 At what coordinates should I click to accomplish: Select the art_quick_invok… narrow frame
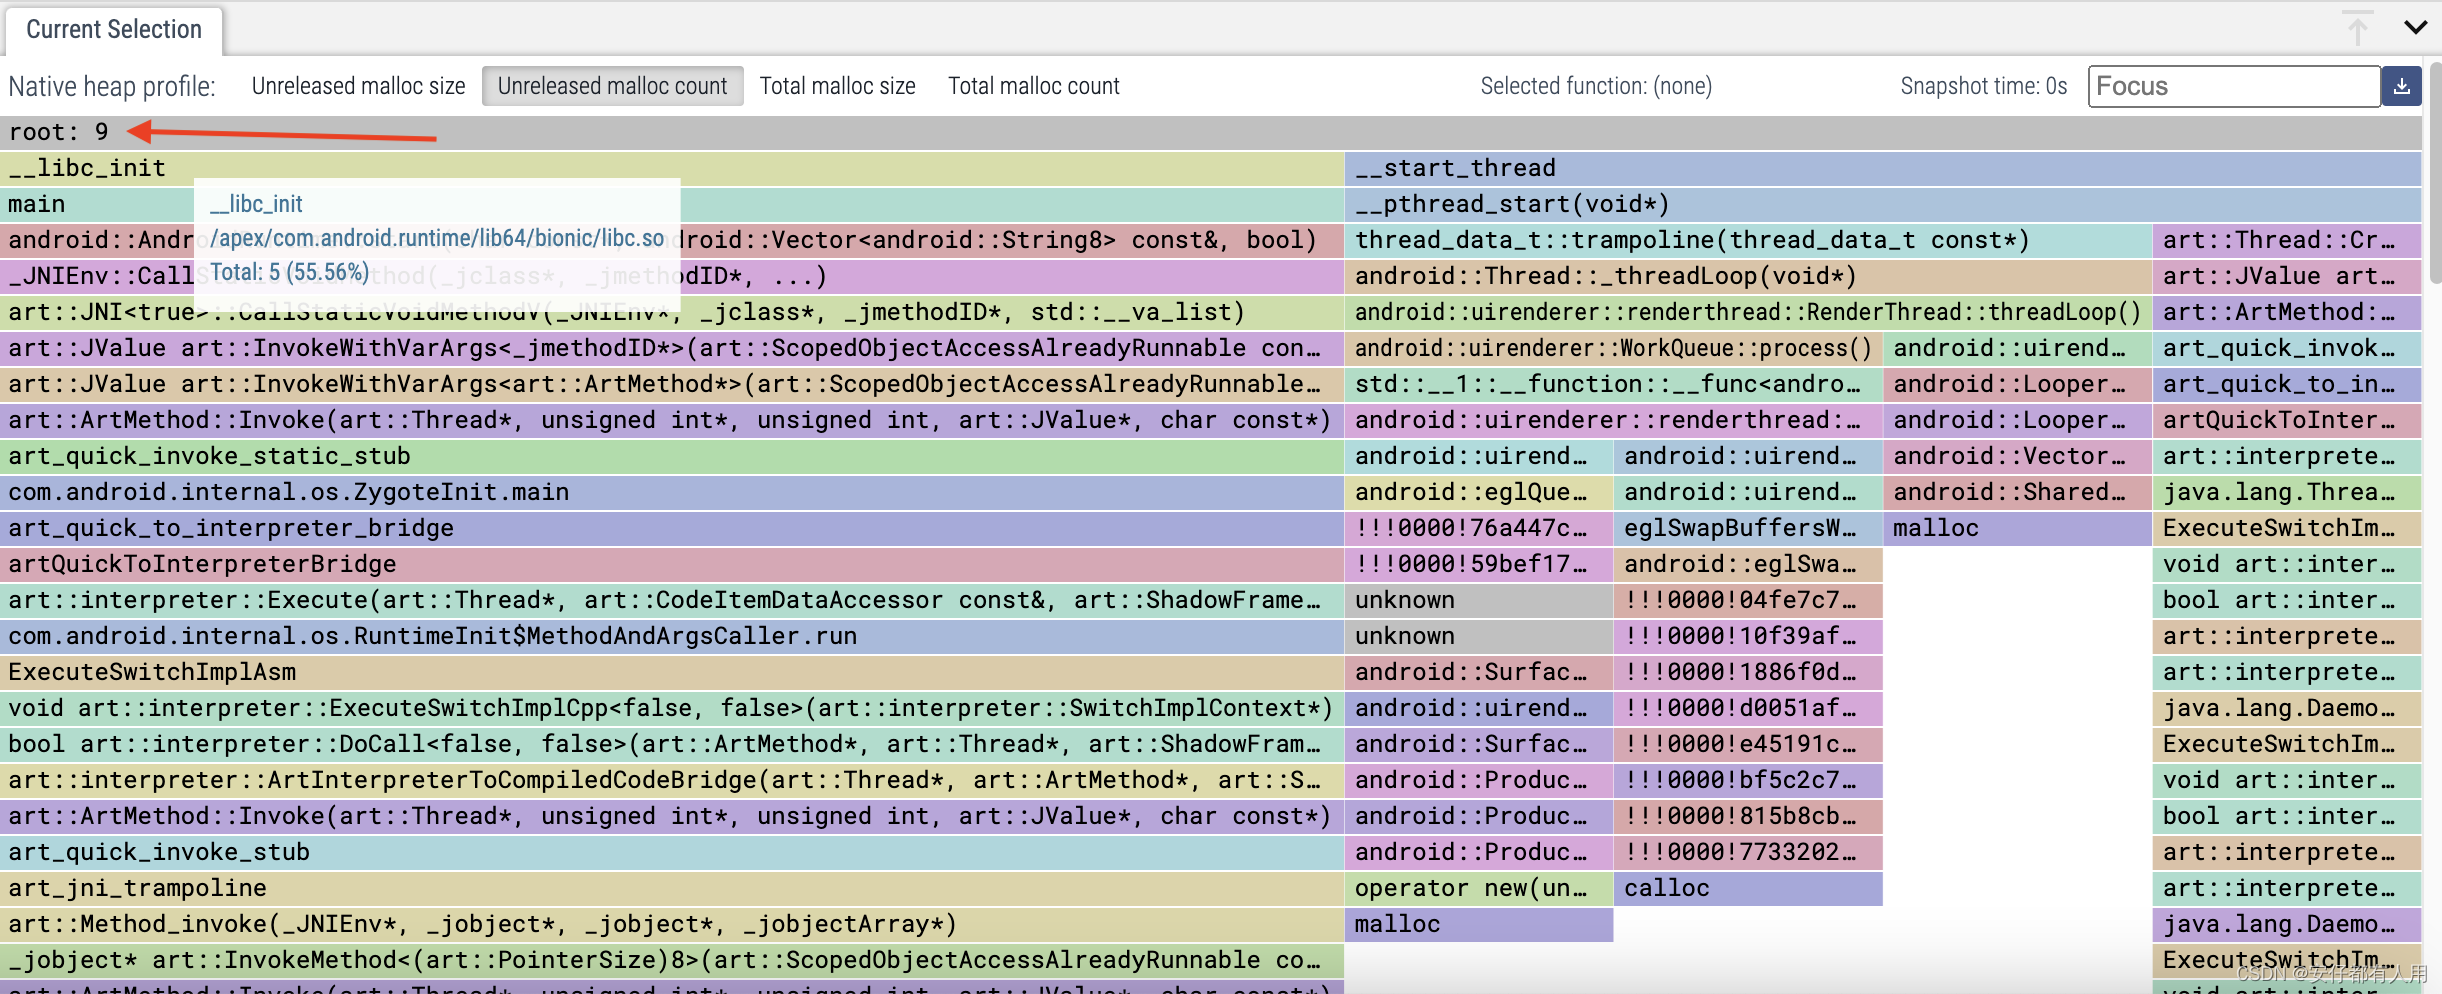pos(2287,348)
